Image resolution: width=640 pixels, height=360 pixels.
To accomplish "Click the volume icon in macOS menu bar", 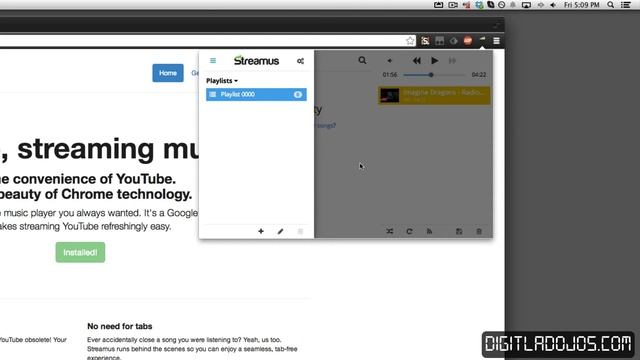I will point(553,5).
